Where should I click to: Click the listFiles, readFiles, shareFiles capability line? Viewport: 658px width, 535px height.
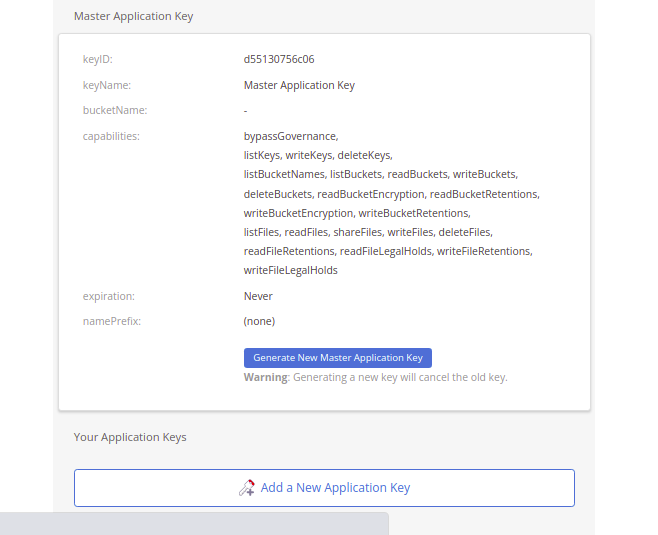tap(368, 232)
